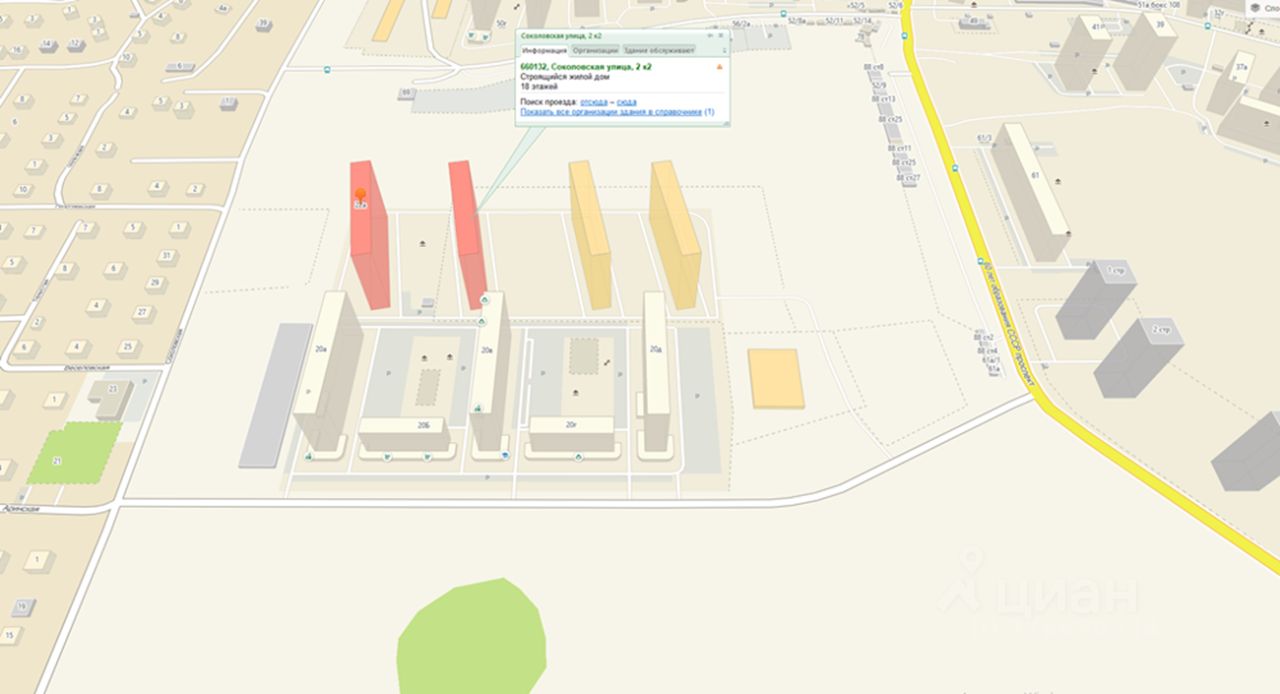
Task: Close the Соколовская улица info popup
Action: pos(722,36)
